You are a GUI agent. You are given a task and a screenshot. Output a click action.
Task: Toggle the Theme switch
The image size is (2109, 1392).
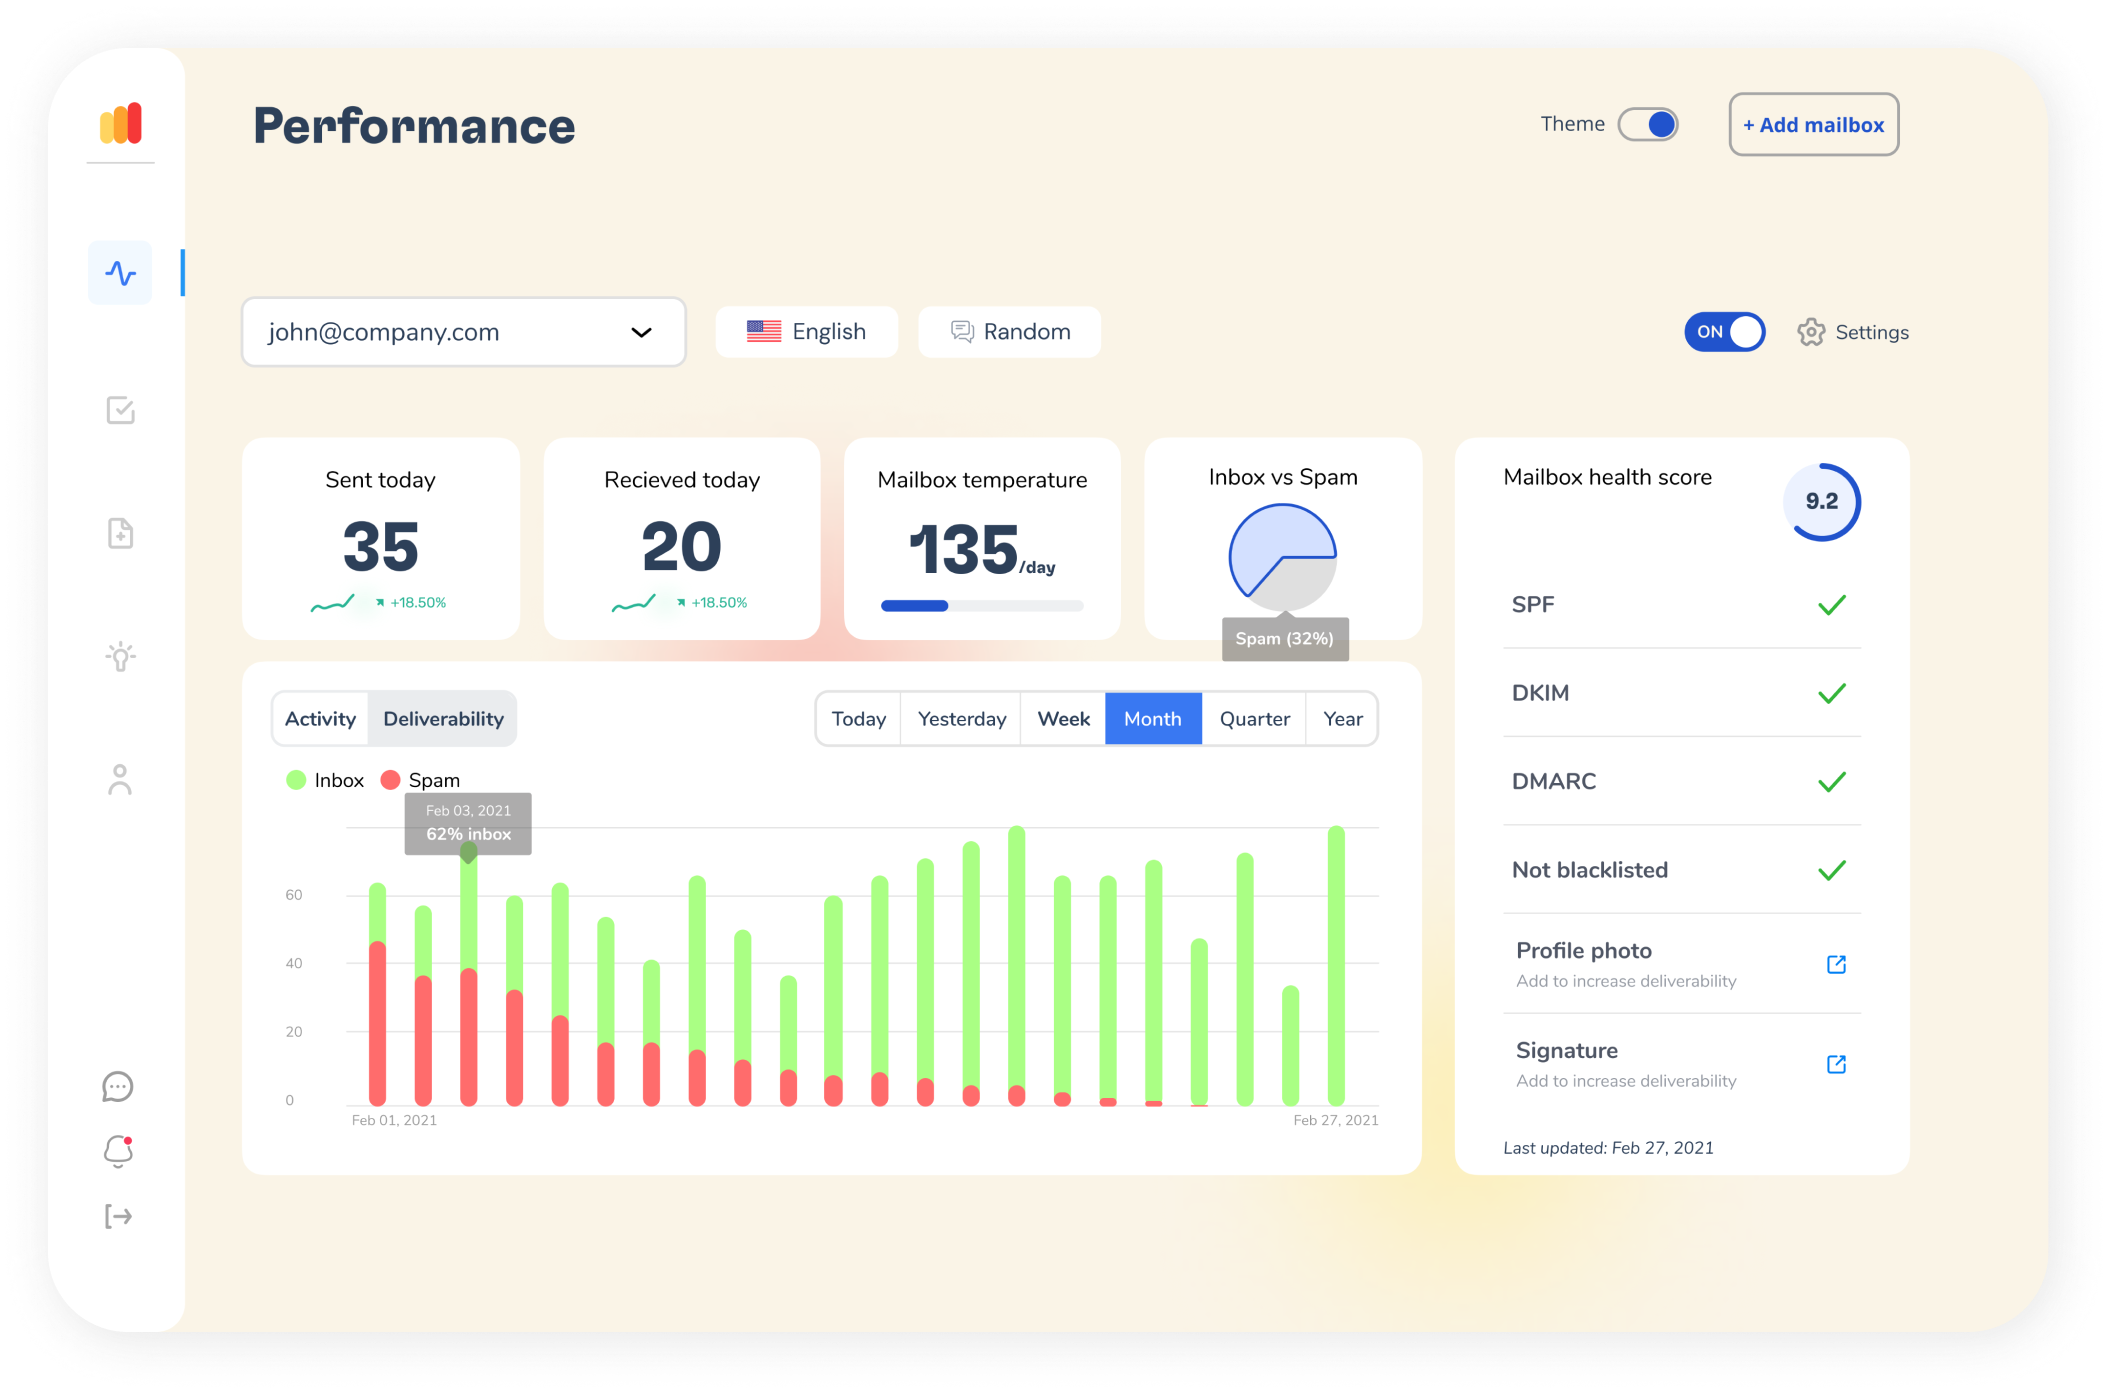1648,124
